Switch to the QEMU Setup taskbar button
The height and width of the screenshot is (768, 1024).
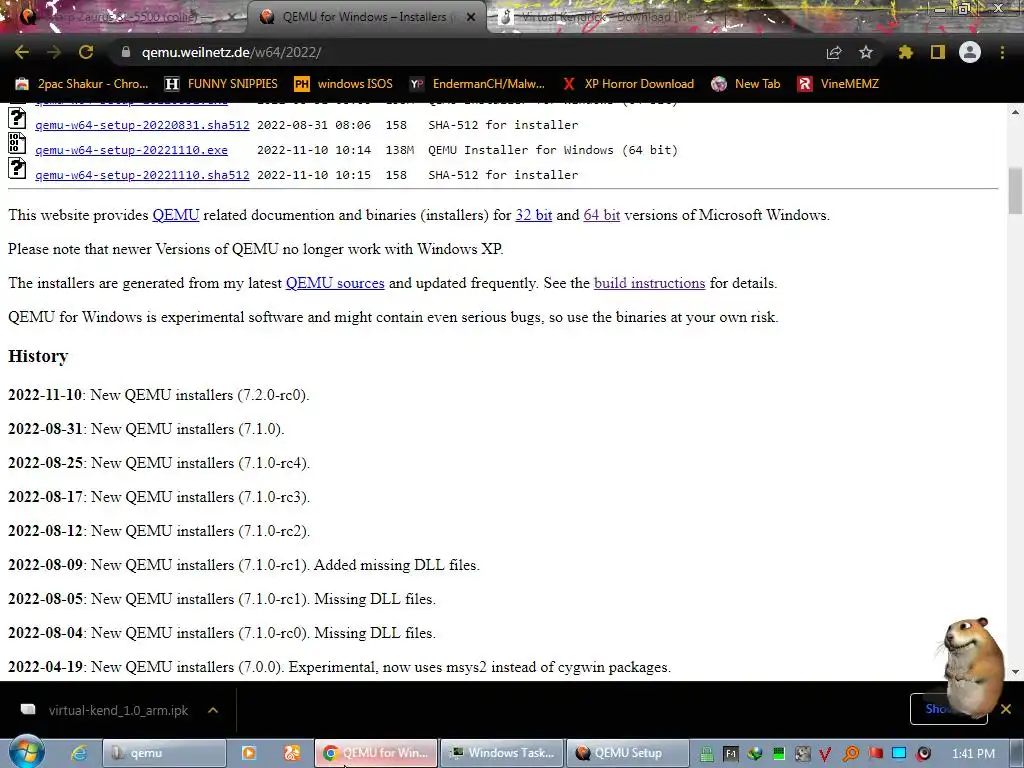pyautogui.click(x=628, y=753)
